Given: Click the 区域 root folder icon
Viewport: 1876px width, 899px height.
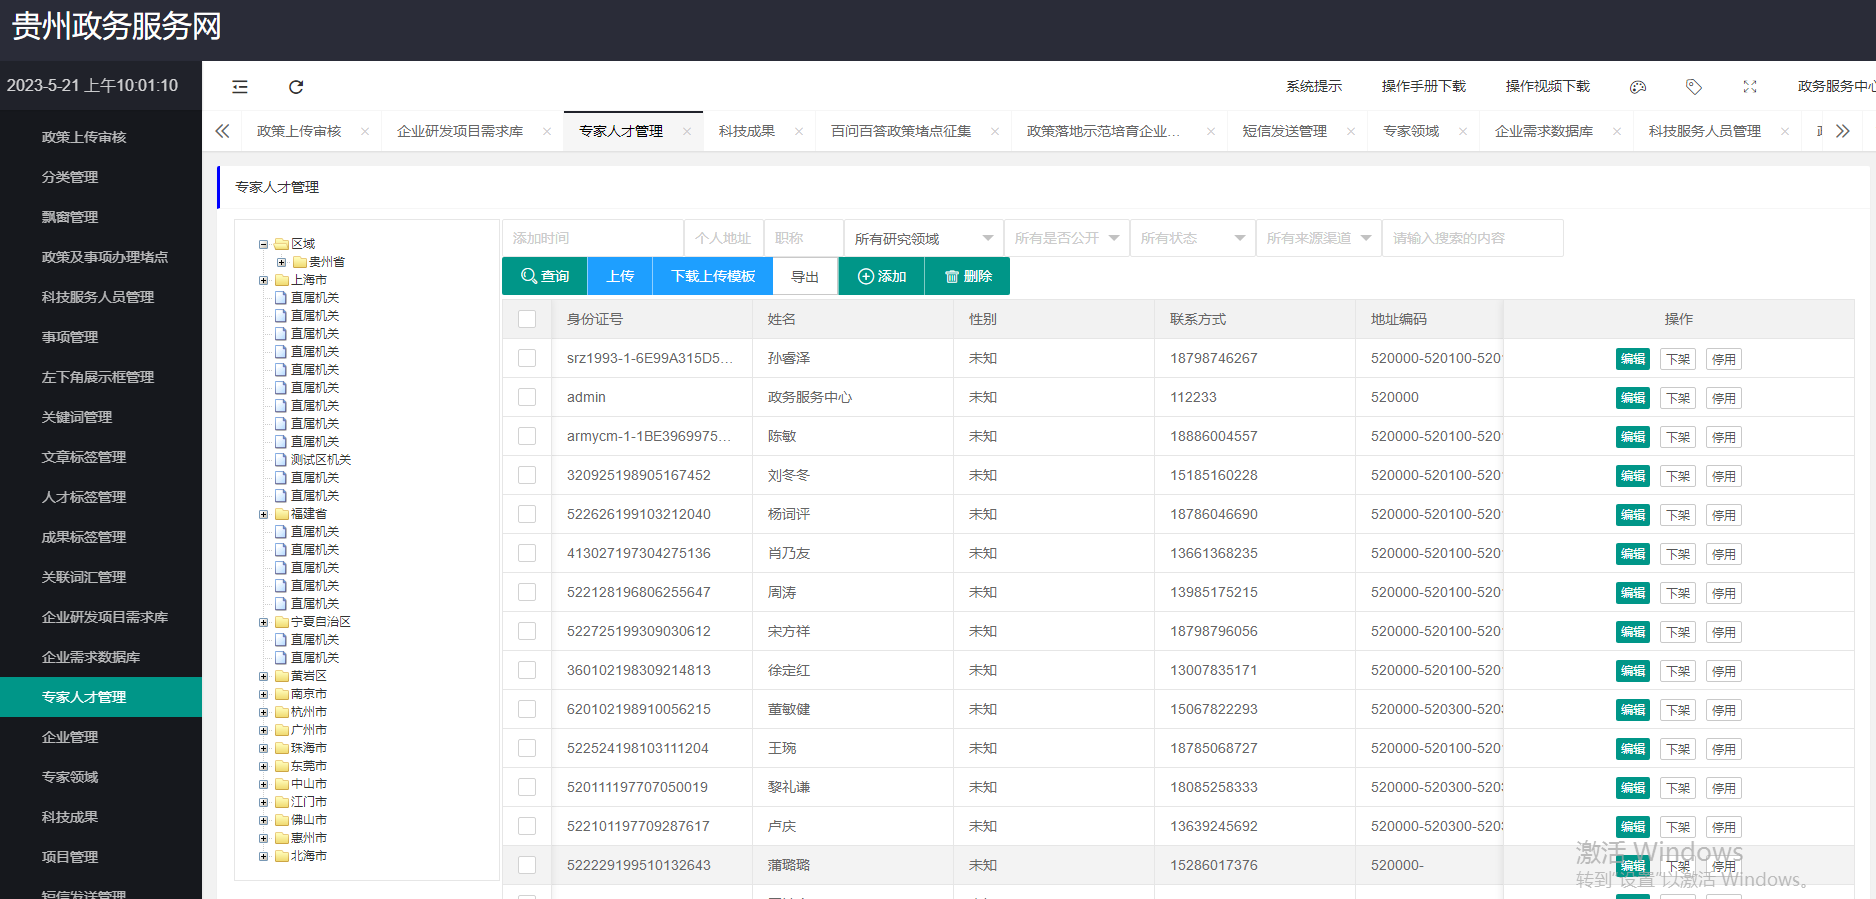Looking at the screenshot, I should (x=282, y=244).
